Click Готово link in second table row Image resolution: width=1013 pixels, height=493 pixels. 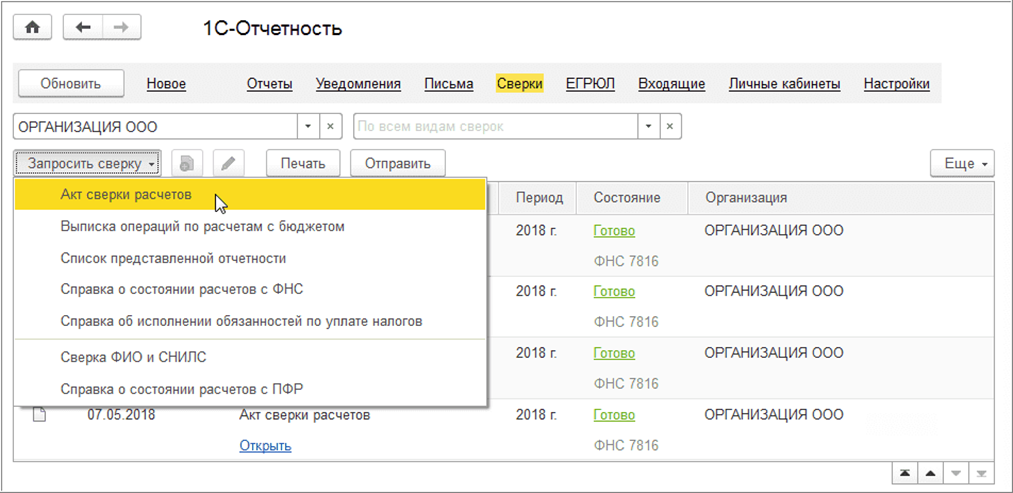(x=614, y=291)
